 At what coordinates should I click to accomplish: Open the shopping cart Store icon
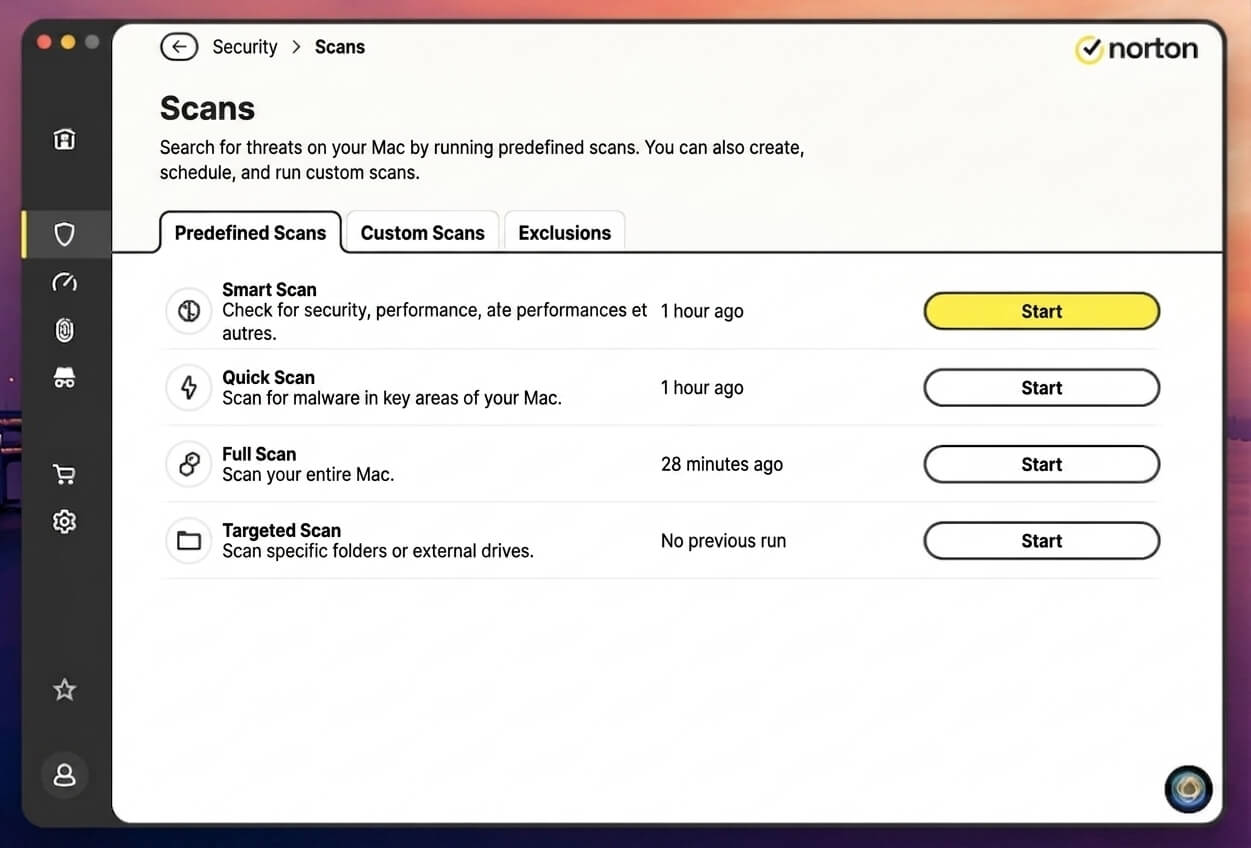64,474
